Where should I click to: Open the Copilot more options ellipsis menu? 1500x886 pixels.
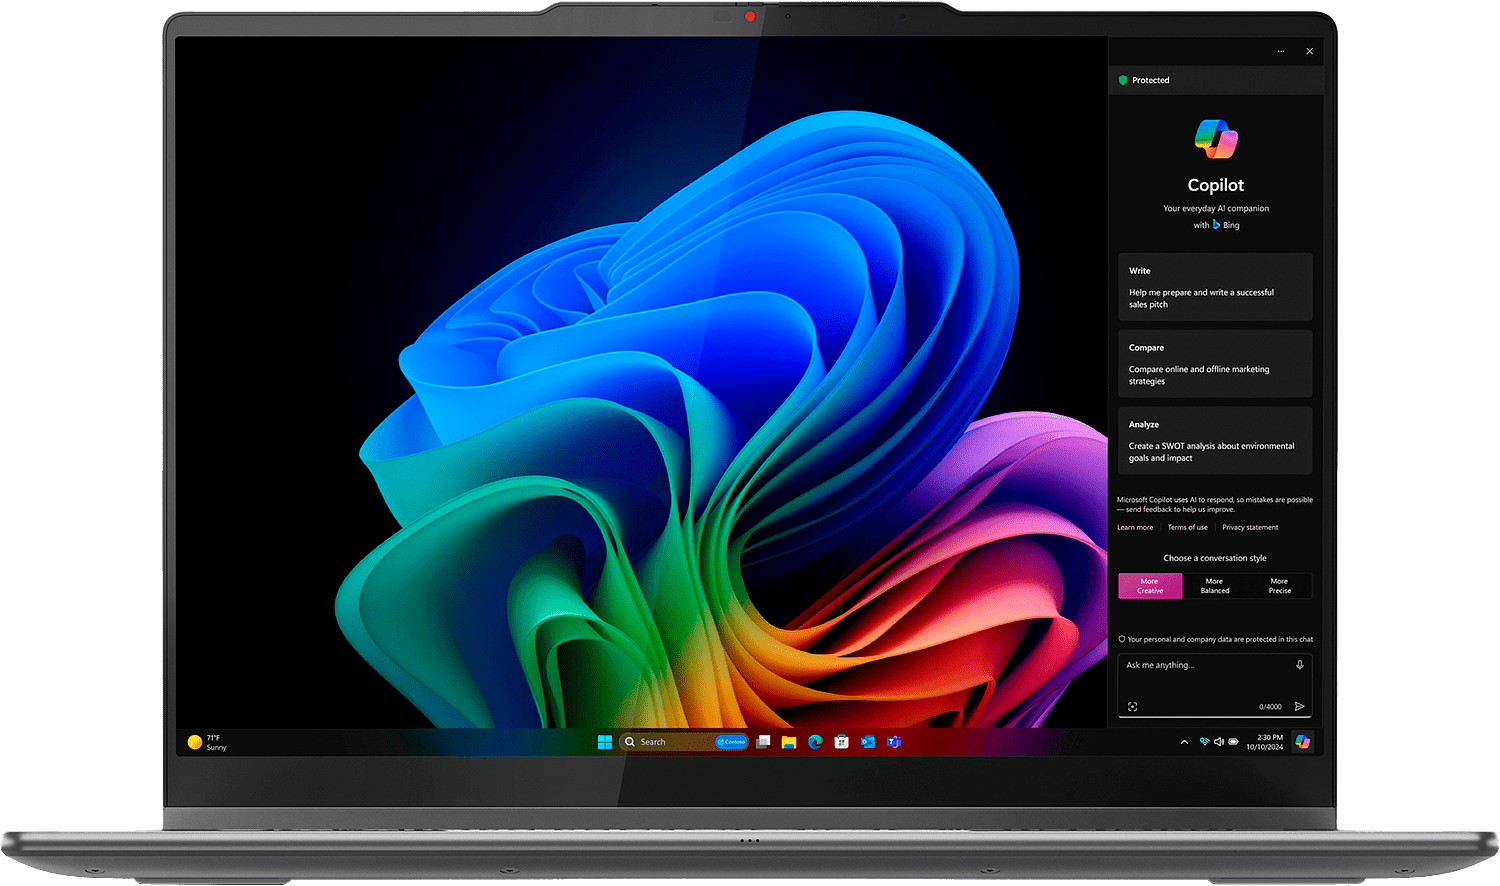[1280, 51]
